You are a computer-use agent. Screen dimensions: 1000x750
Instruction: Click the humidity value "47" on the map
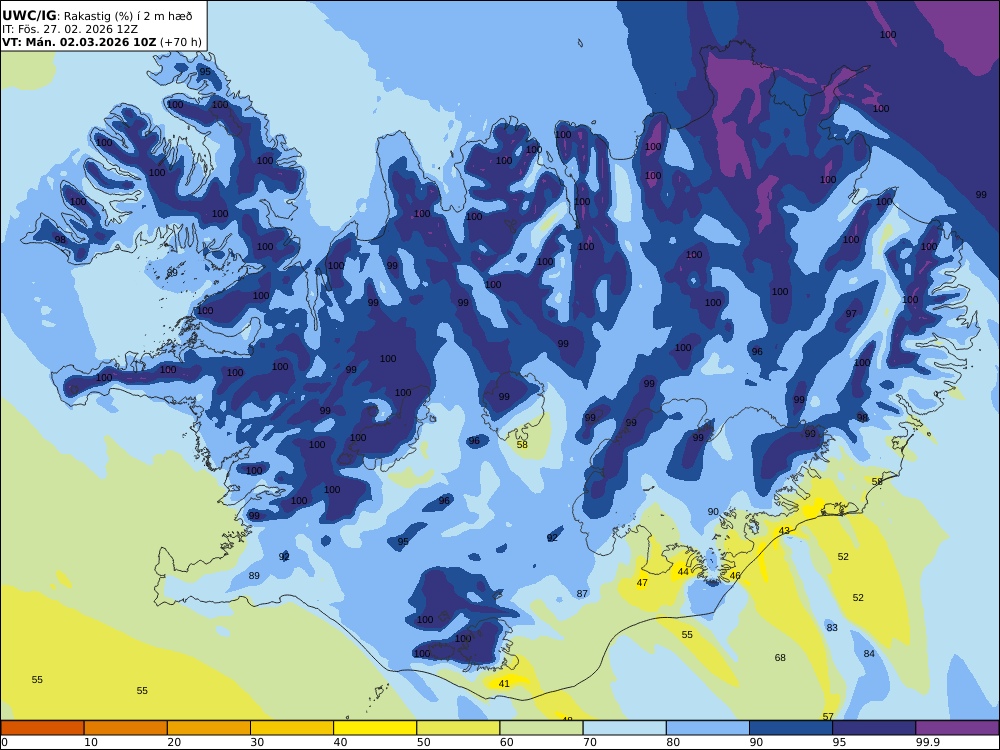(642, 582)
